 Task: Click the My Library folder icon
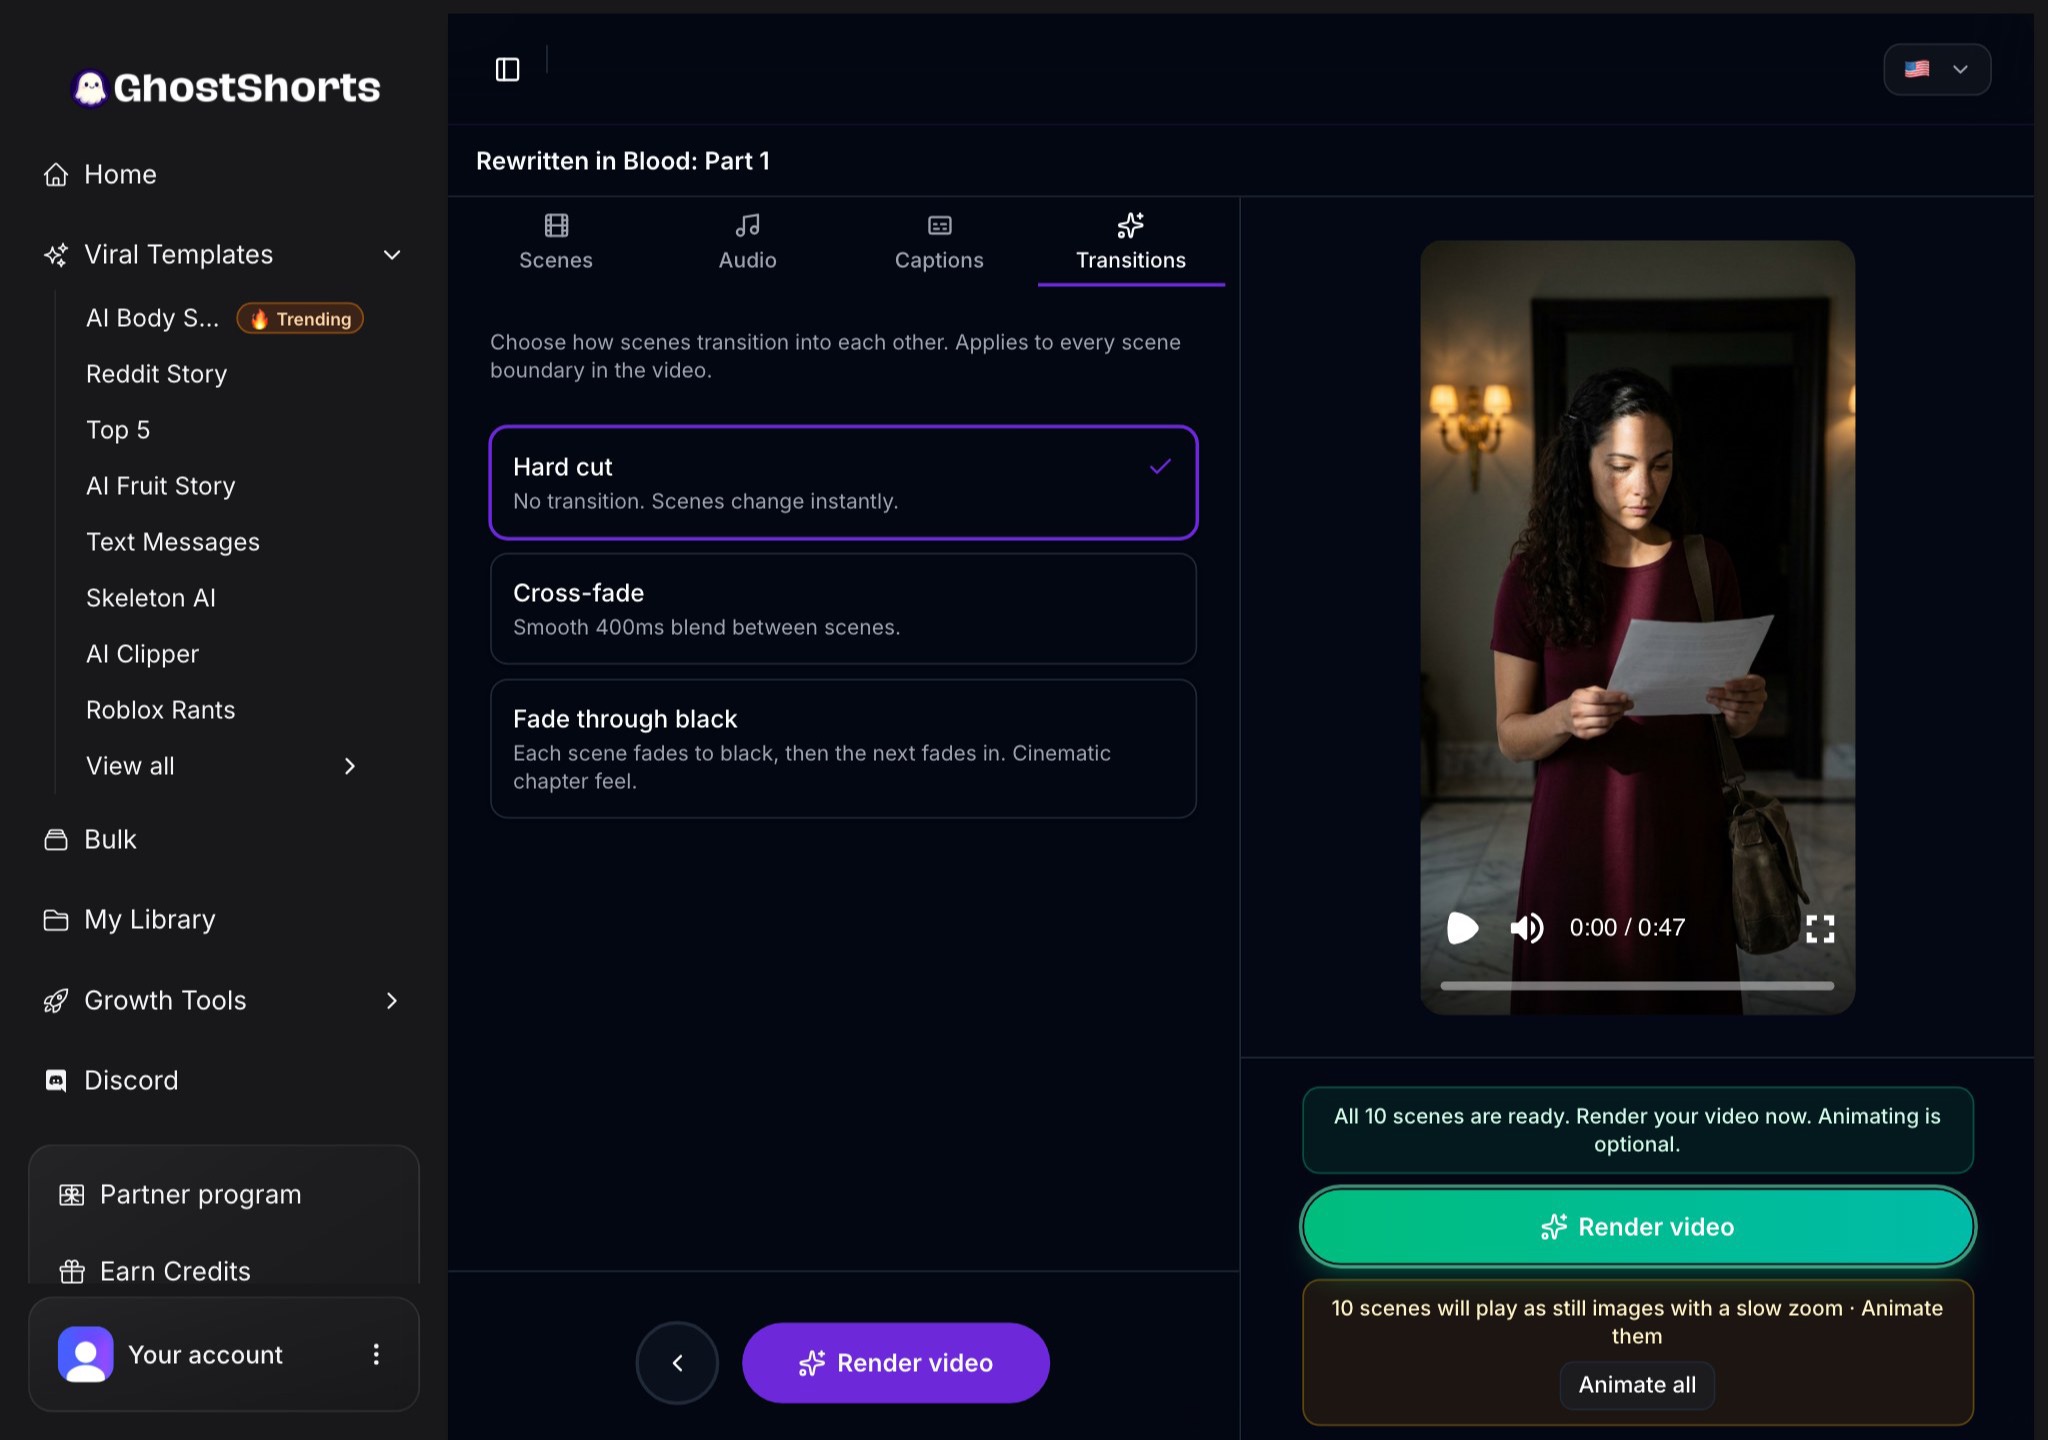(x=56, y=920)
